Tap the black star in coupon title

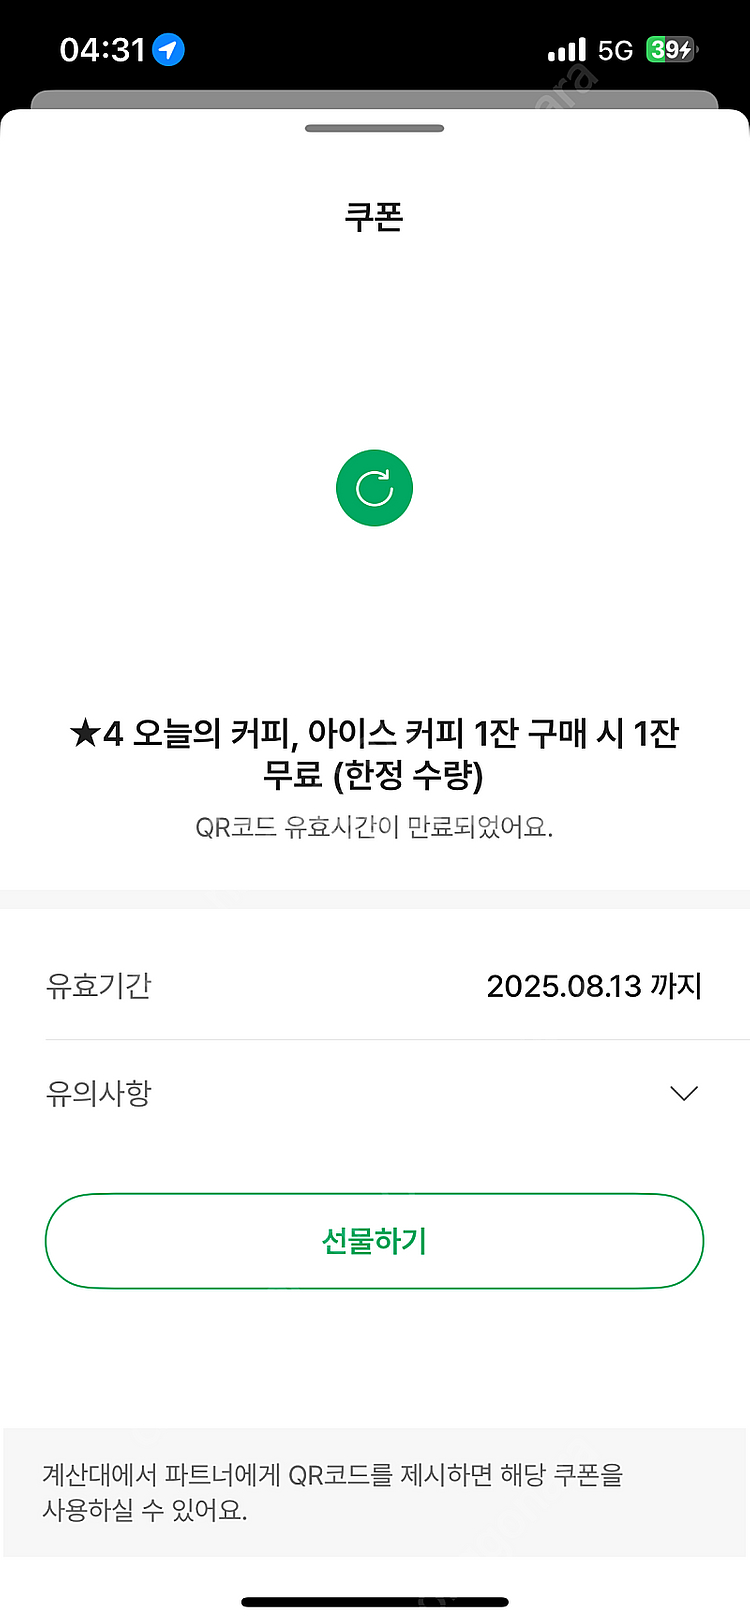click(84, 734)
